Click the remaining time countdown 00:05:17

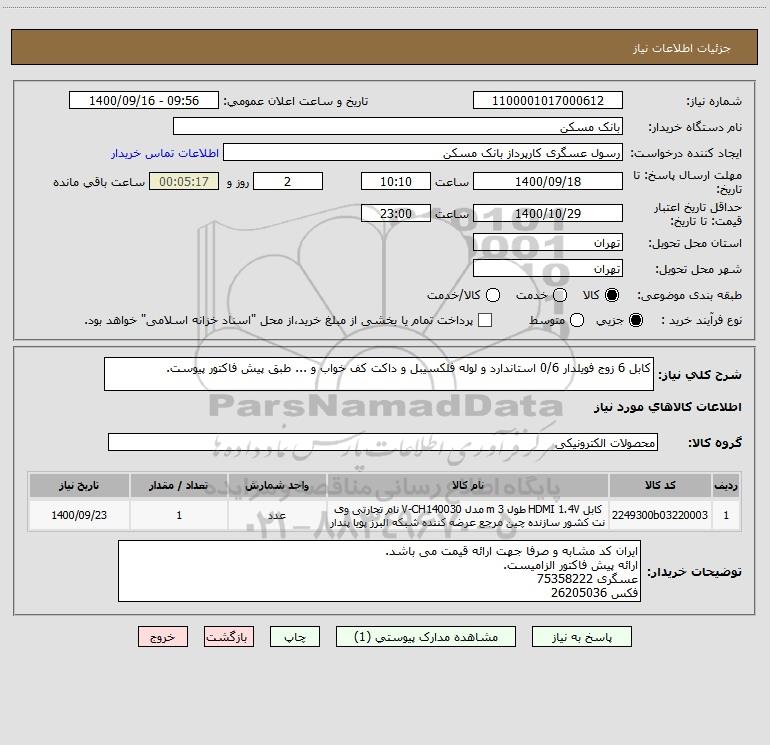[x=184, y=181]
